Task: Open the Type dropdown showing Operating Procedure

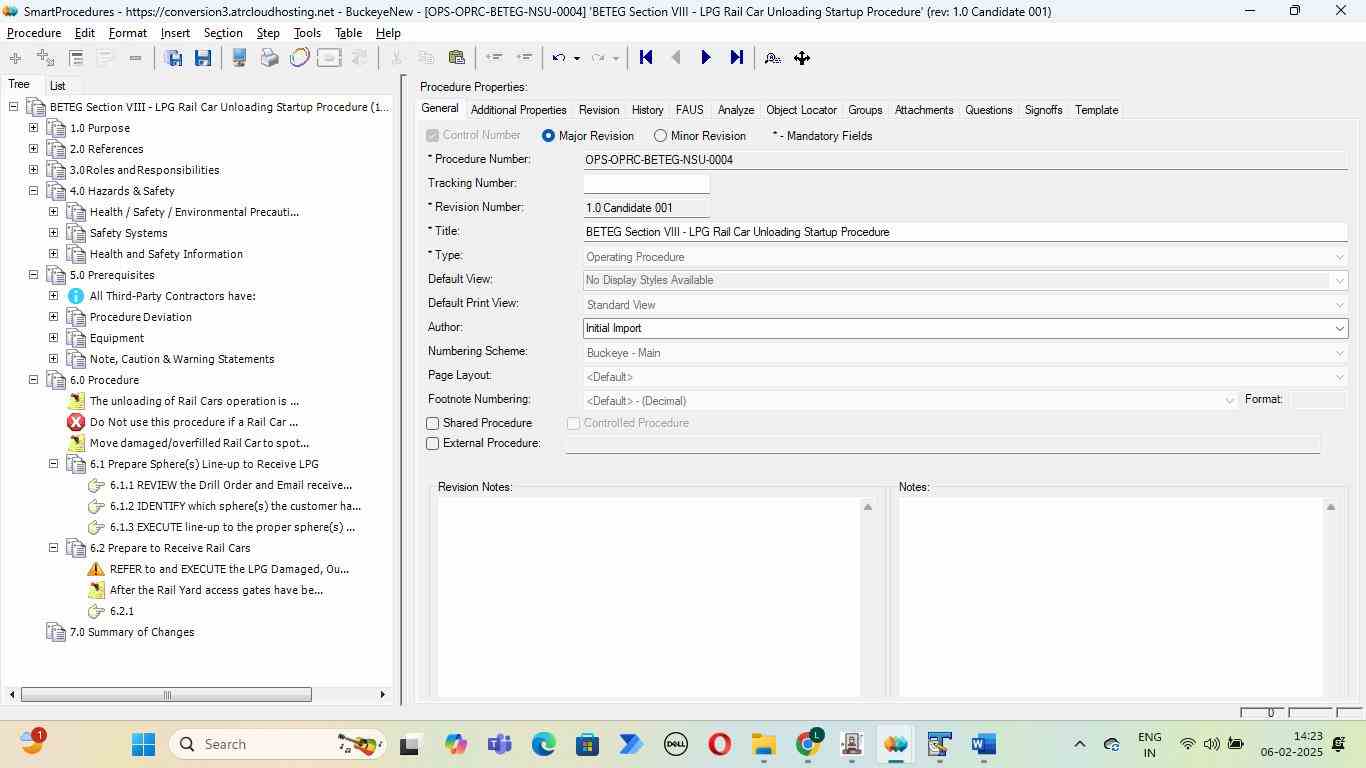Action: click(x=1340, y=257)
